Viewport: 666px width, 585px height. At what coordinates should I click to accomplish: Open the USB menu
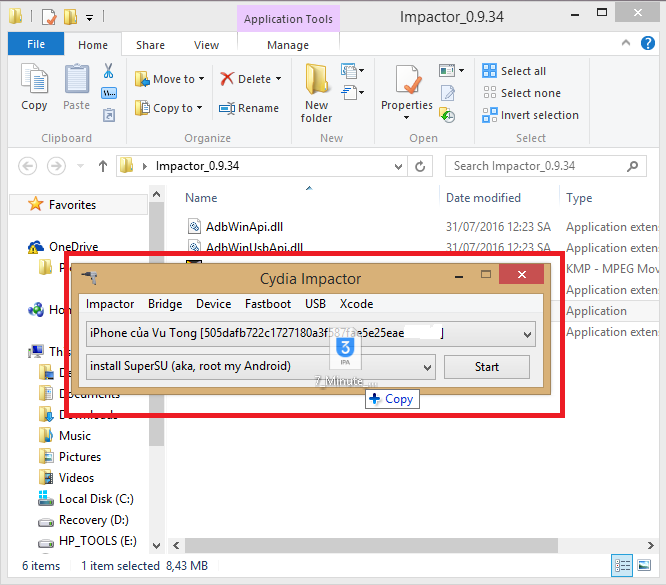pos(316,304)
